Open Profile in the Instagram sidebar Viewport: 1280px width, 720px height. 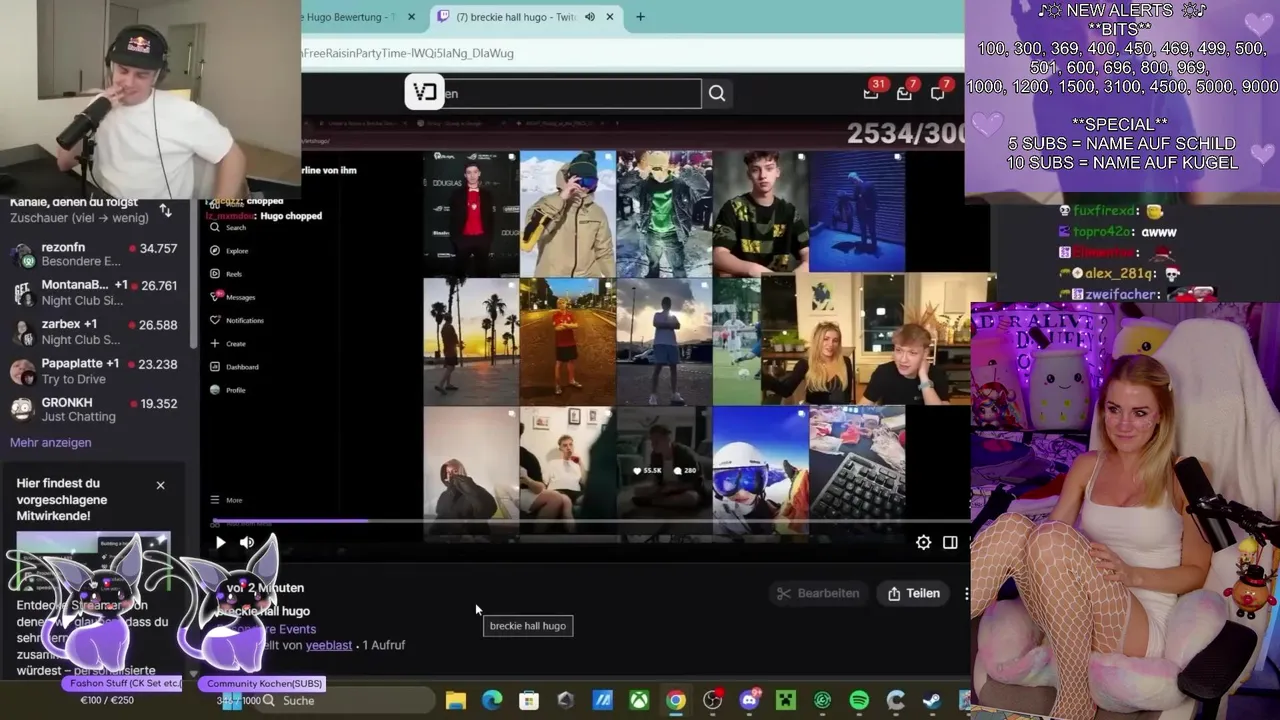pos(228,390)
